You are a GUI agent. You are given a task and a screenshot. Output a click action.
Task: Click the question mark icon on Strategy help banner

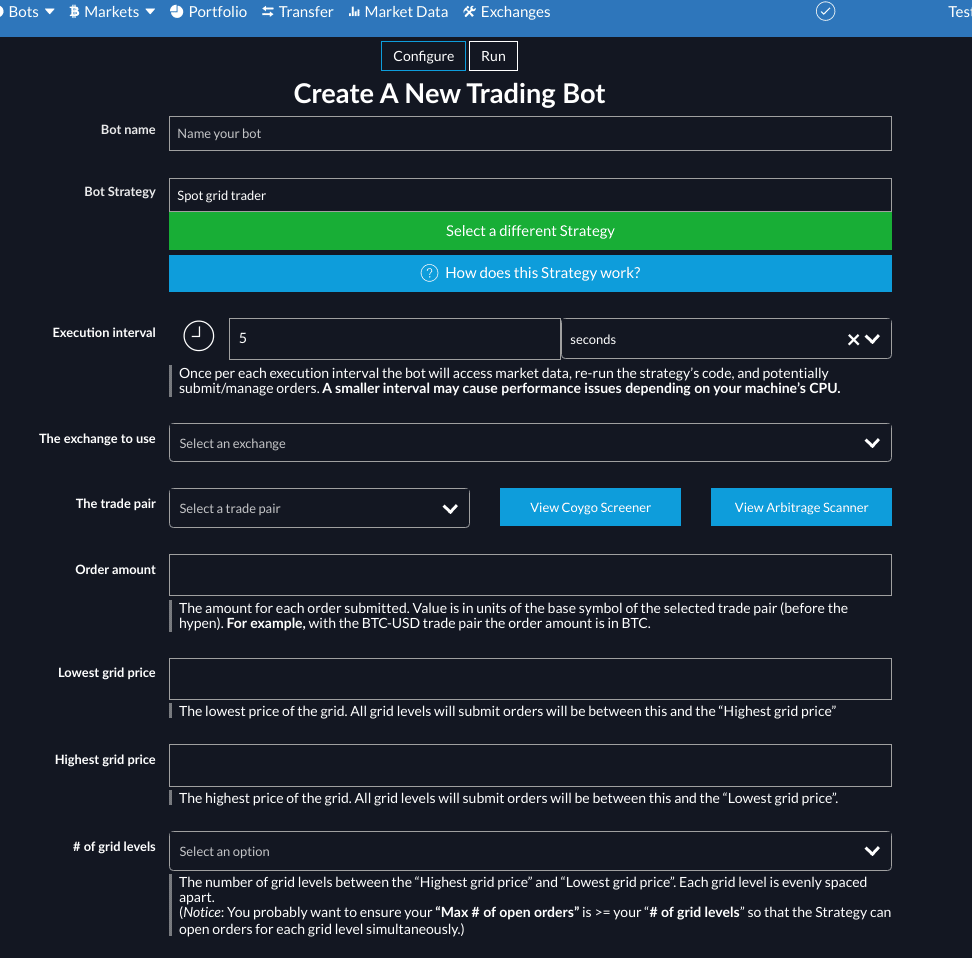(x=429, y=272)
